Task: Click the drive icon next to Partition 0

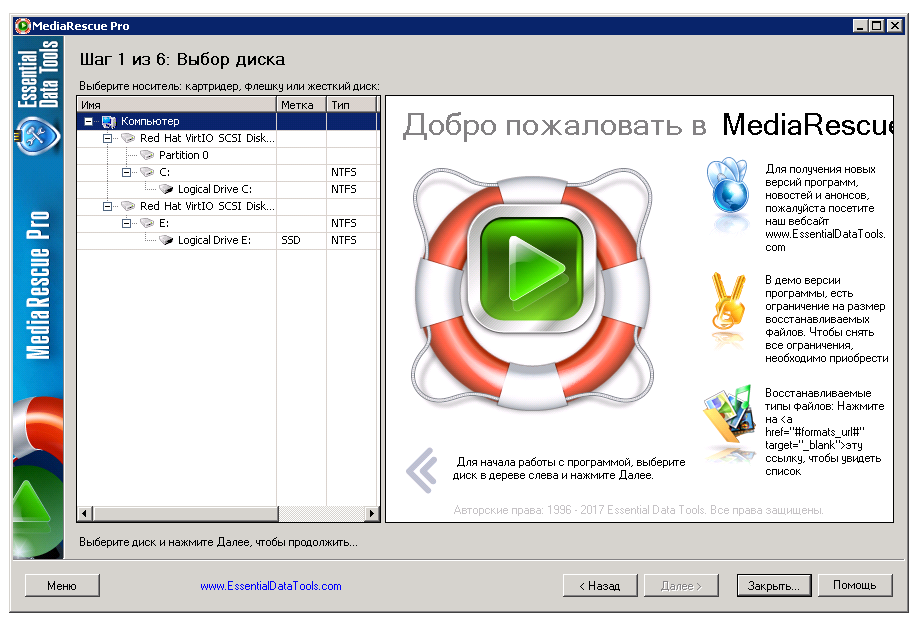Action: [147, 156]
